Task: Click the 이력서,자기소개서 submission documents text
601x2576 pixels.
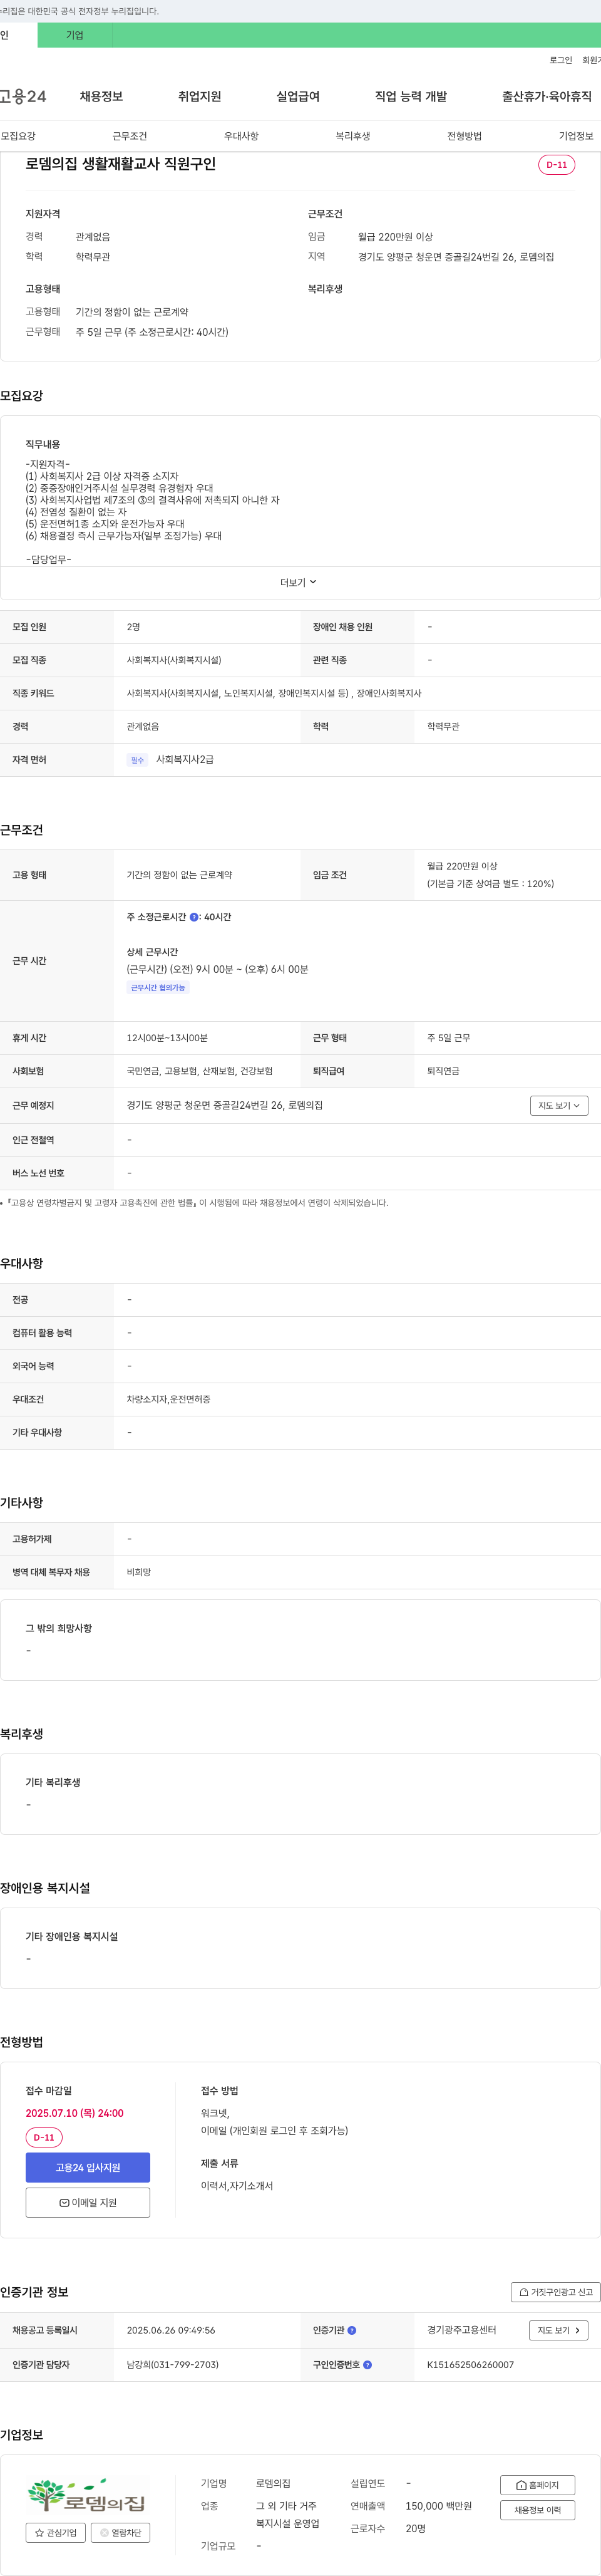Action: tap(237, 2185)
